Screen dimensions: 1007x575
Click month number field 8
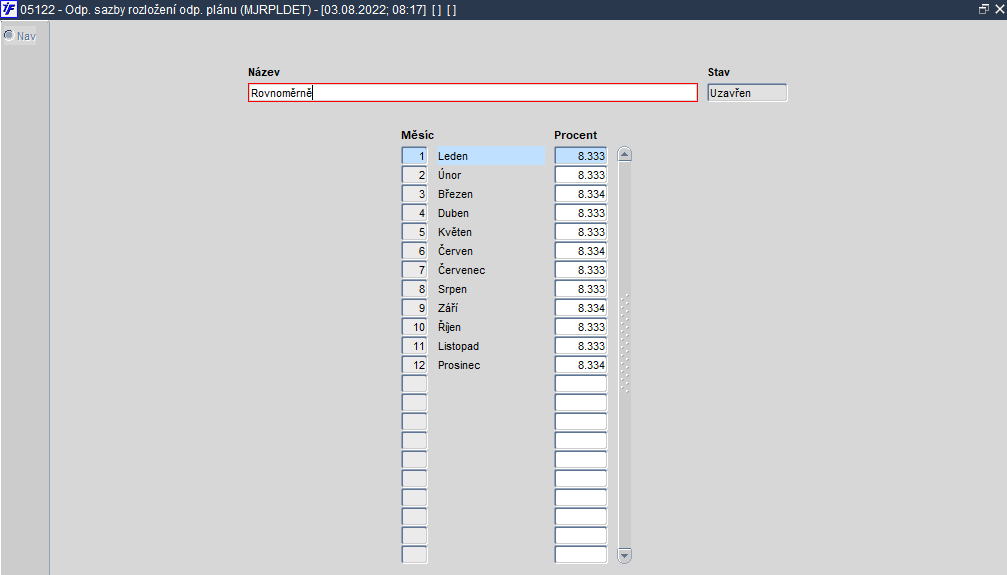pos(414,289)
